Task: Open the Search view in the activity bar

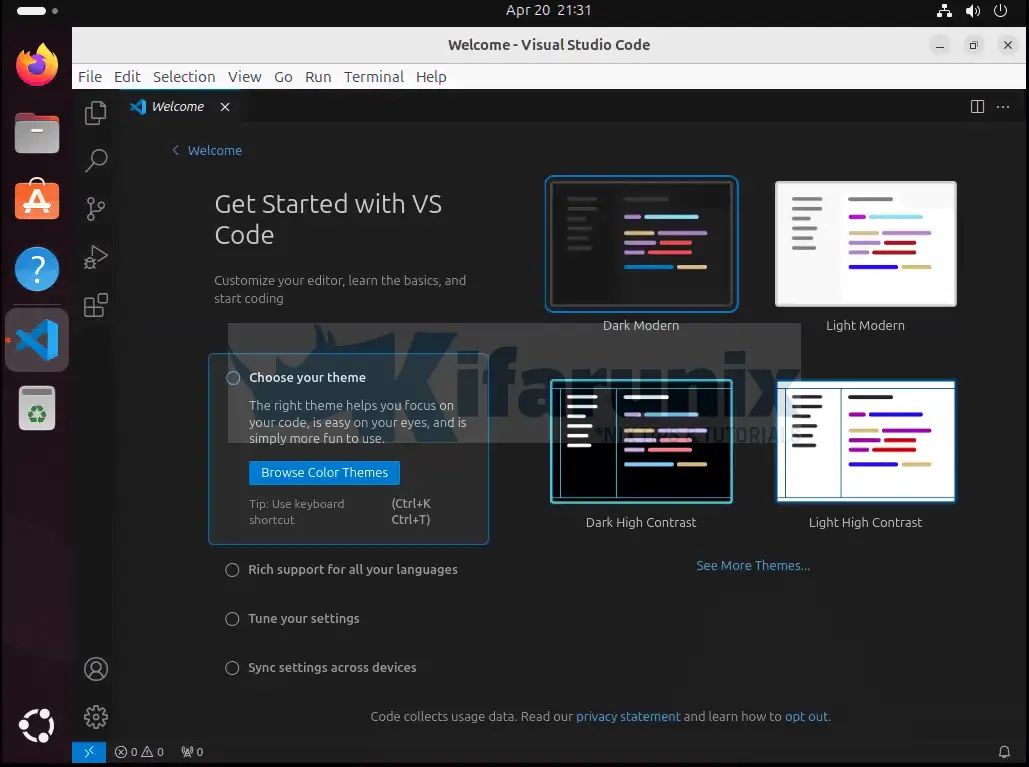Action: click(95, 160)
